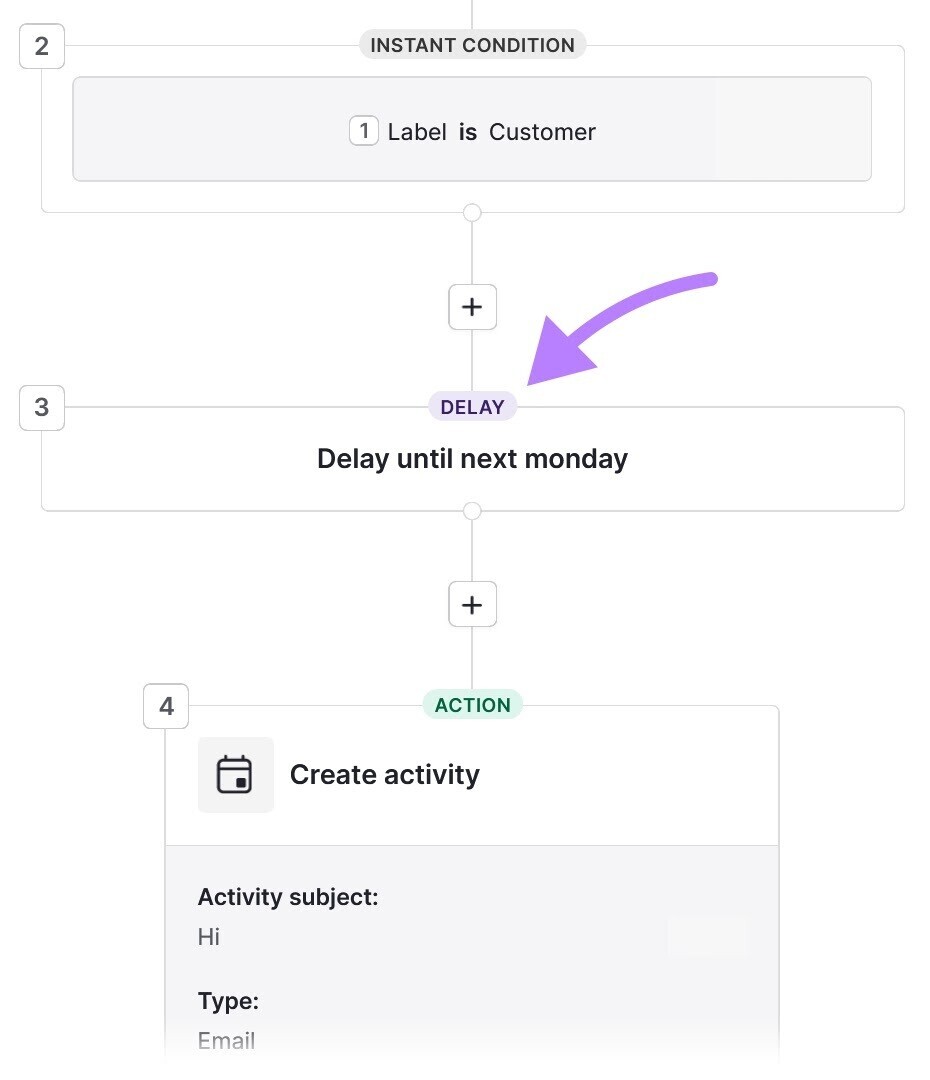Screen dimensions: 930x1080
Task: Click the Activity subject value Hi
Action: [x=208, y=936]
